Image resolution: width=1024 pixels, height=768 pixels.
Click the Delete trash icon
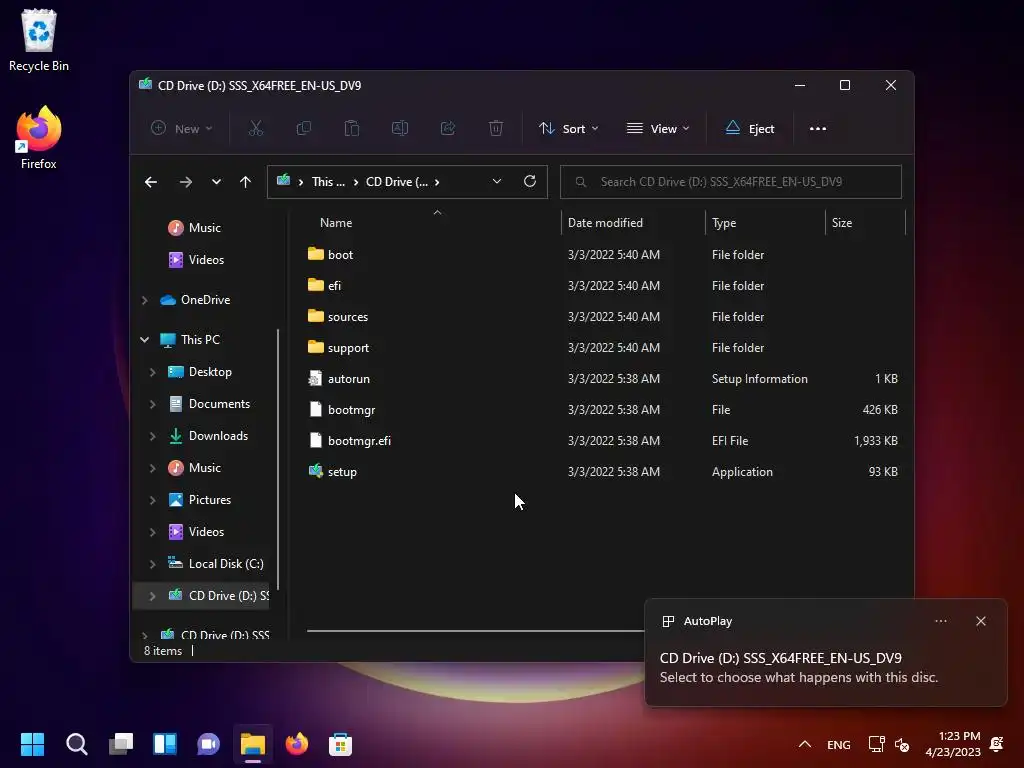click(x=496, y=129)
